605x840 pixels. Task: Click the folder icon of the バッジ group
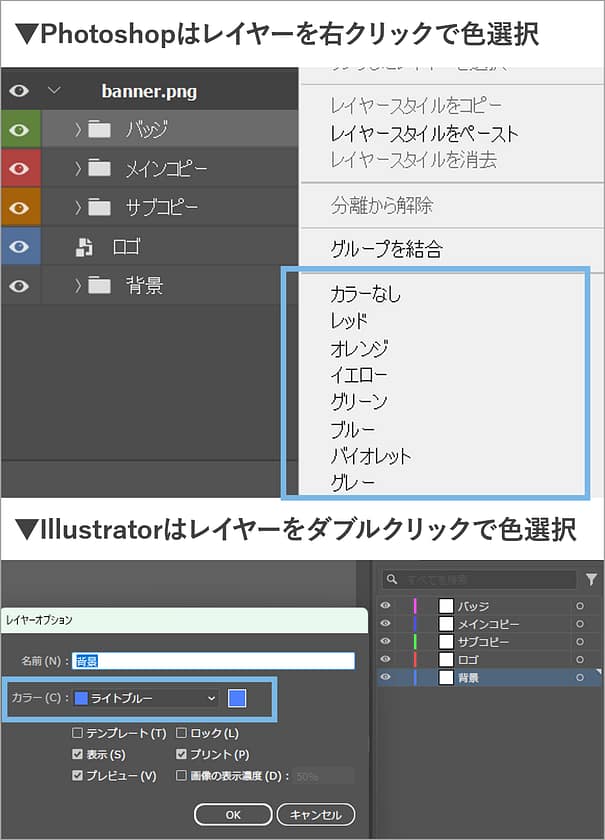[x=98, y=129]
